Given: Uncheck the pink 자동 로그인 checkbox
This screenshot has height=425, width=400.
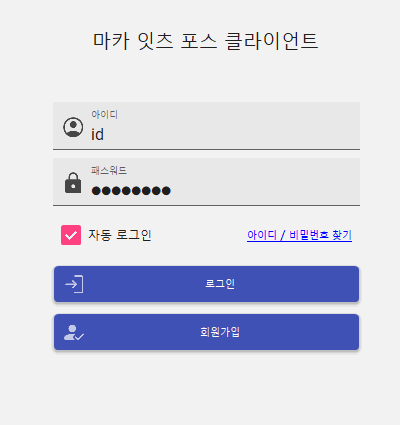Looking at the screenshot, I should click(x=71, y=235).
